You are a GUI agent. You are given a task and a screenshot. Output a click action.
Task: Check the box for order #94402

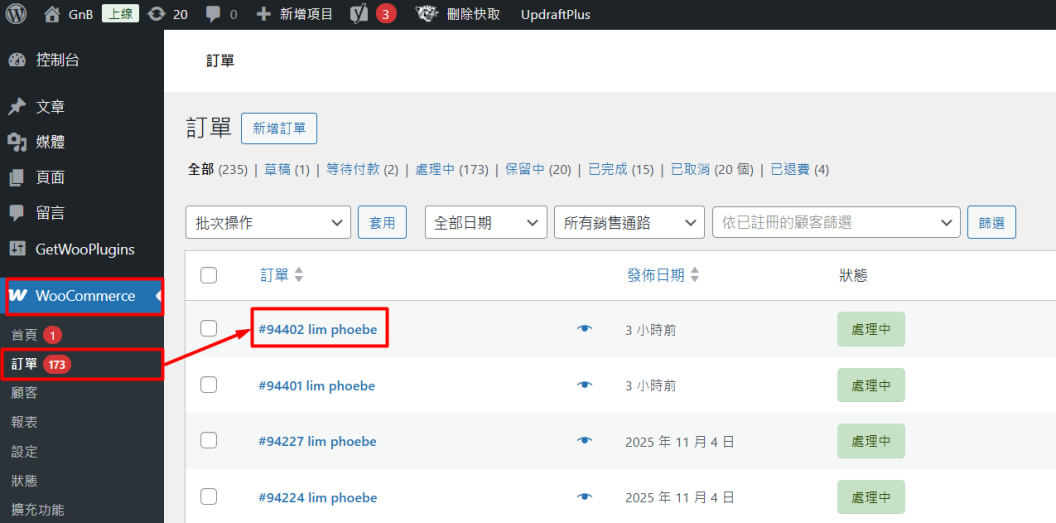(x=208, y=328)
